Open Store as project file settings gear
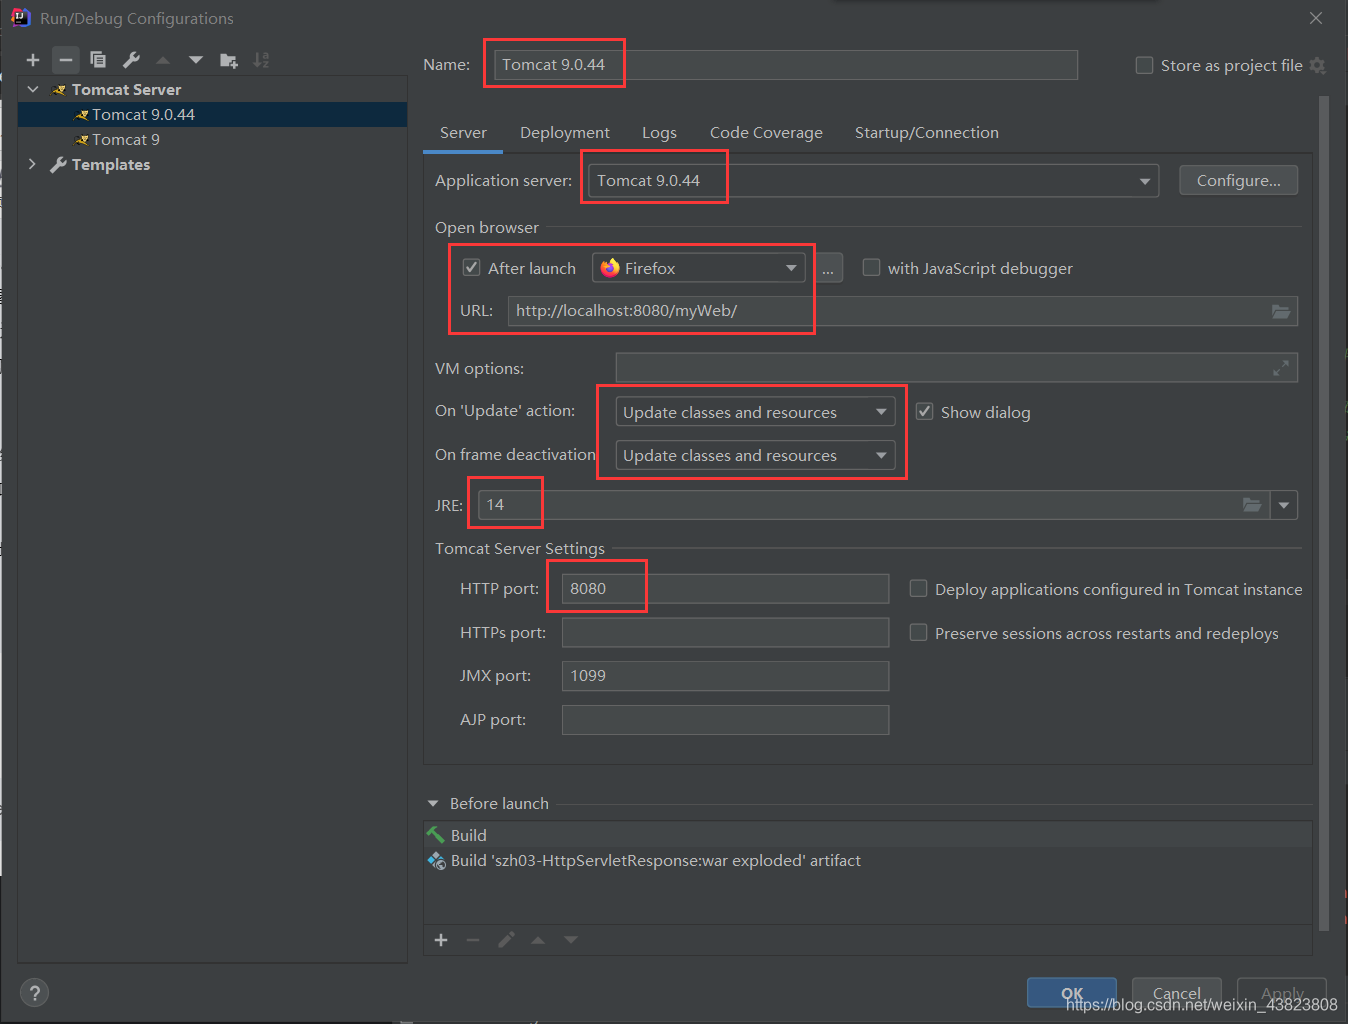The width and height of the screenshot is (1348, 1024). pyautogui.click(x=1318, y=65)
